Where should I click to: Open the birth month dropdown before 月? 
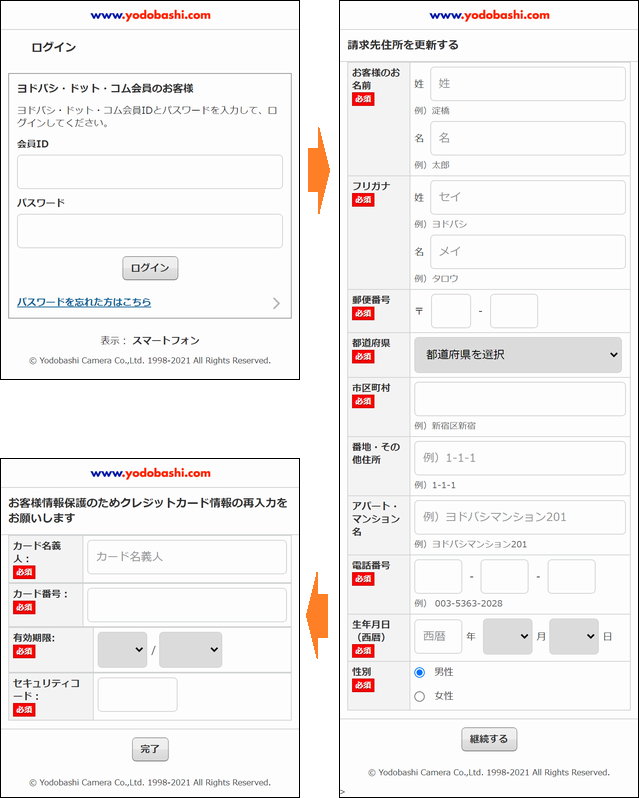coord(507,636)
